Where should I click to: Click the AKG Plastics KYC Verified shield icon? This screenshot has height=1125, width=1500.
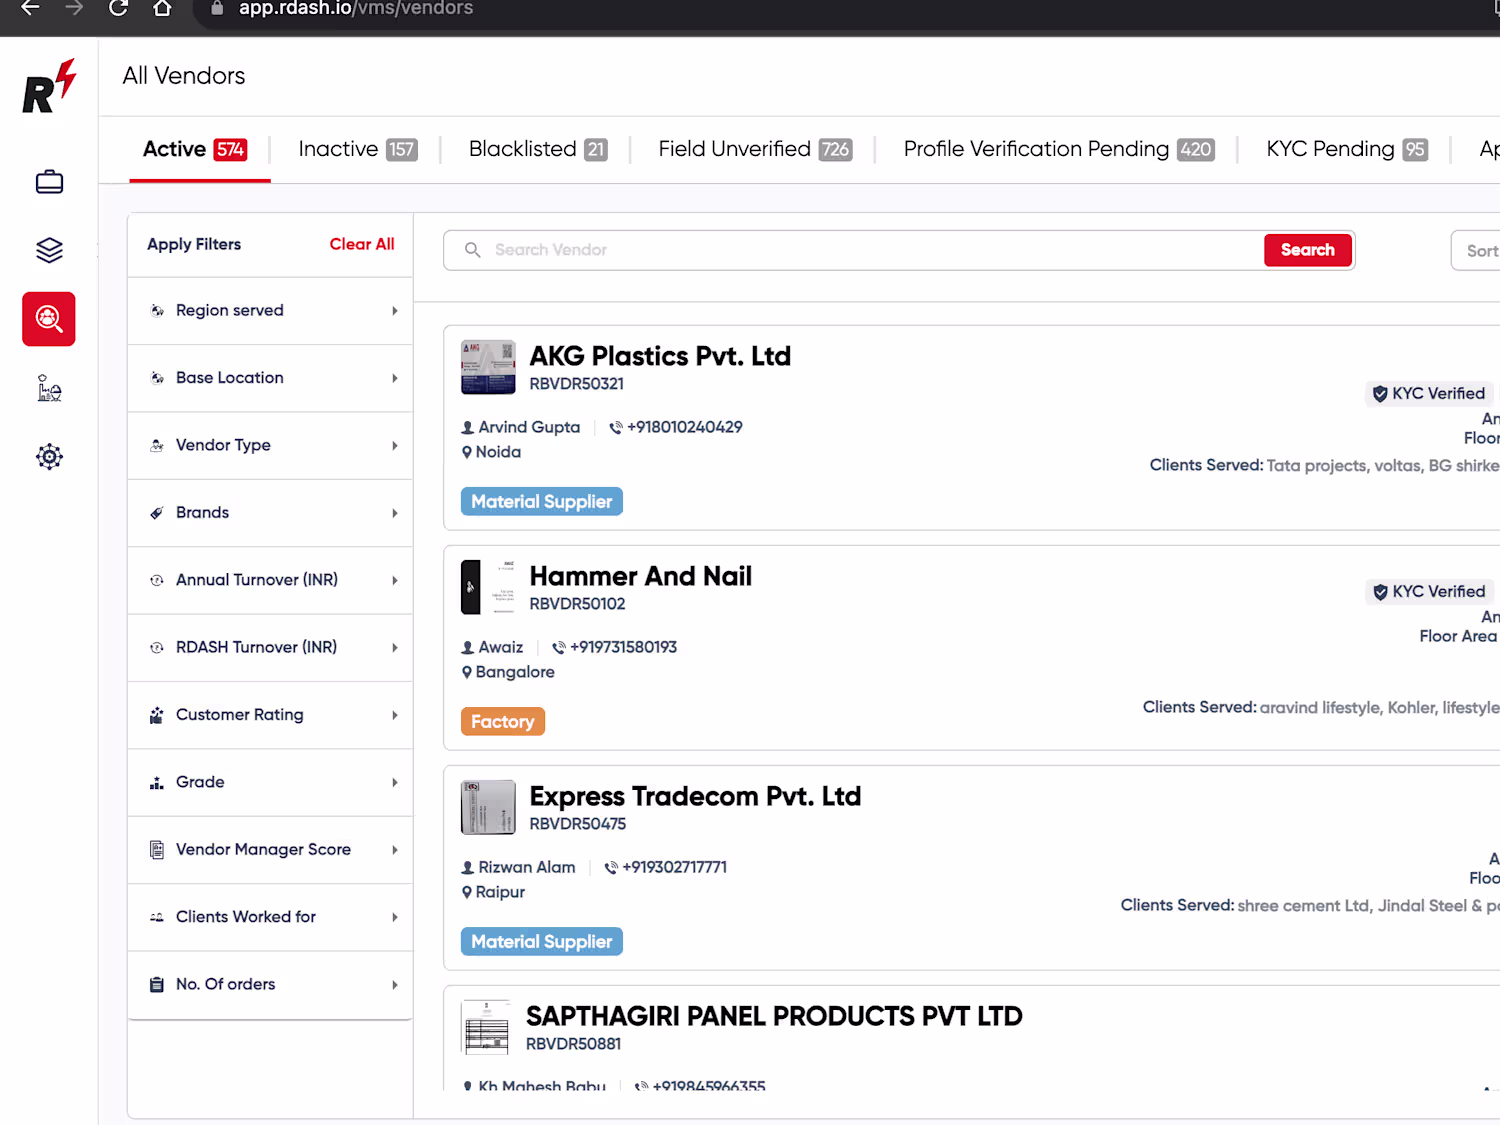click(x=1380, y=394)
